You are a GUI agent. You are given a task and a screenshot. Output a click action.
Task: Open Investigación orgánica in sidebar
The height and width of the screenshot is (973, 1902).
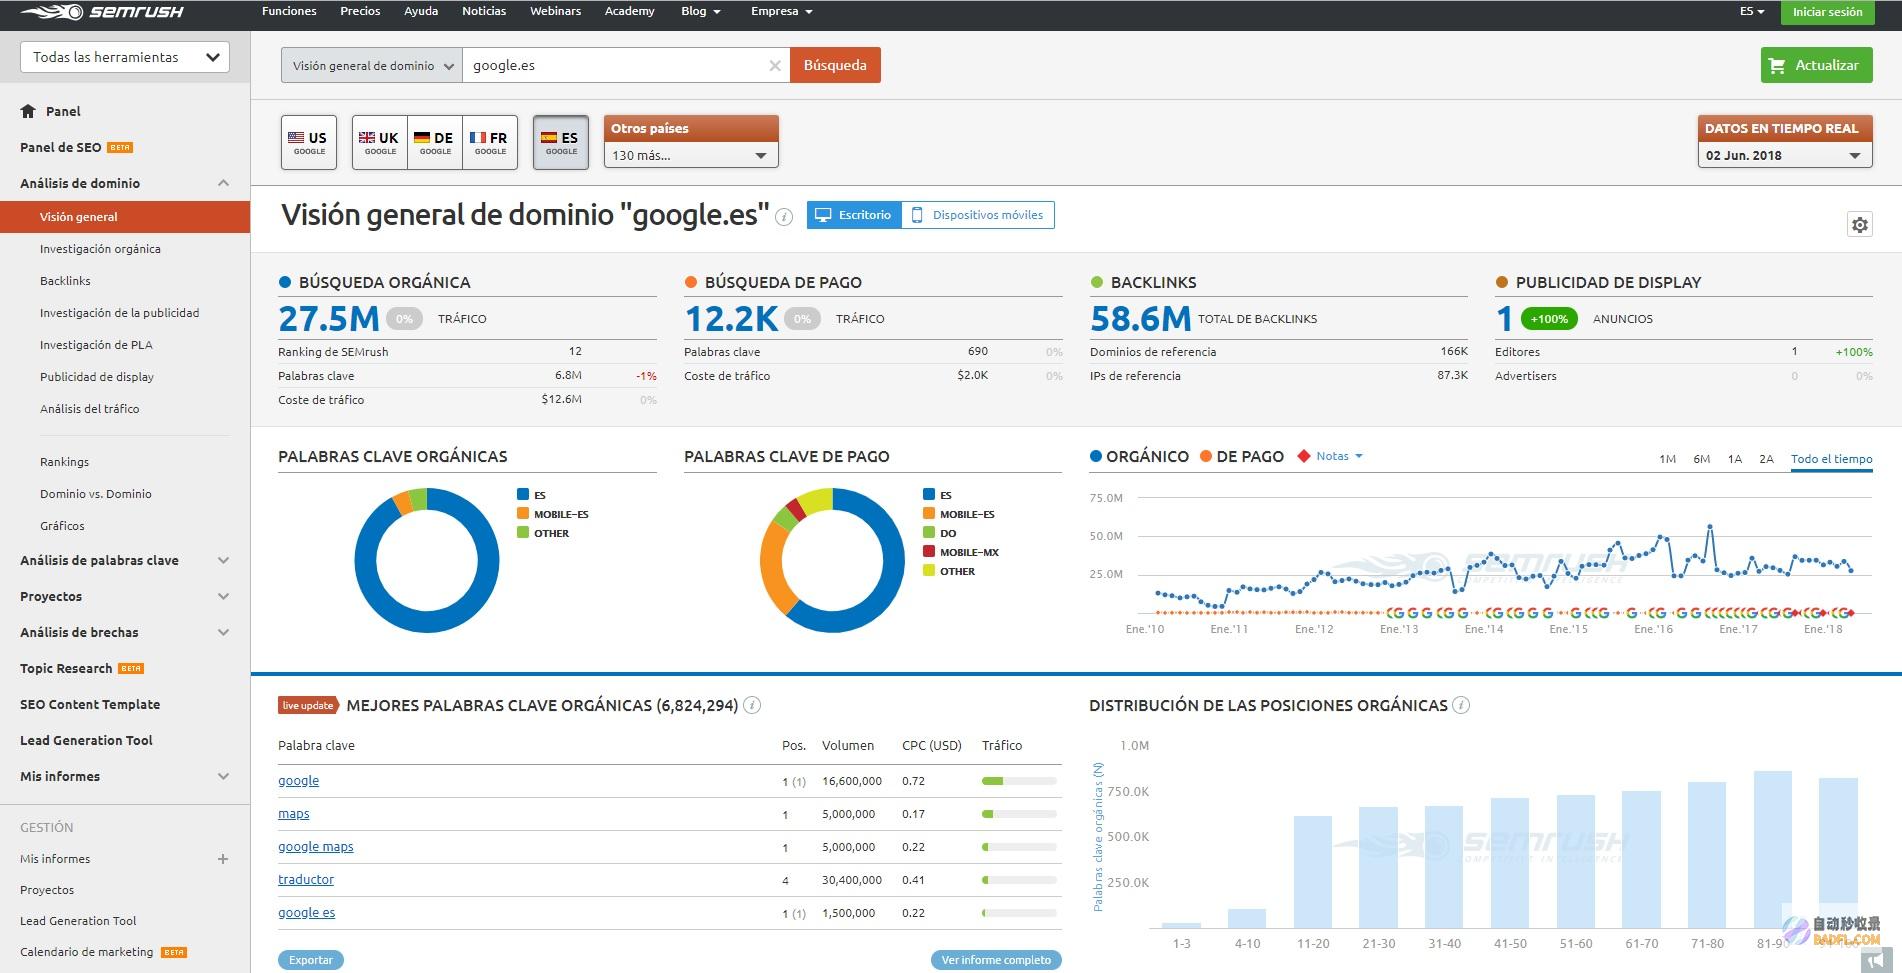pyautogui.click(x=100, y=249)
